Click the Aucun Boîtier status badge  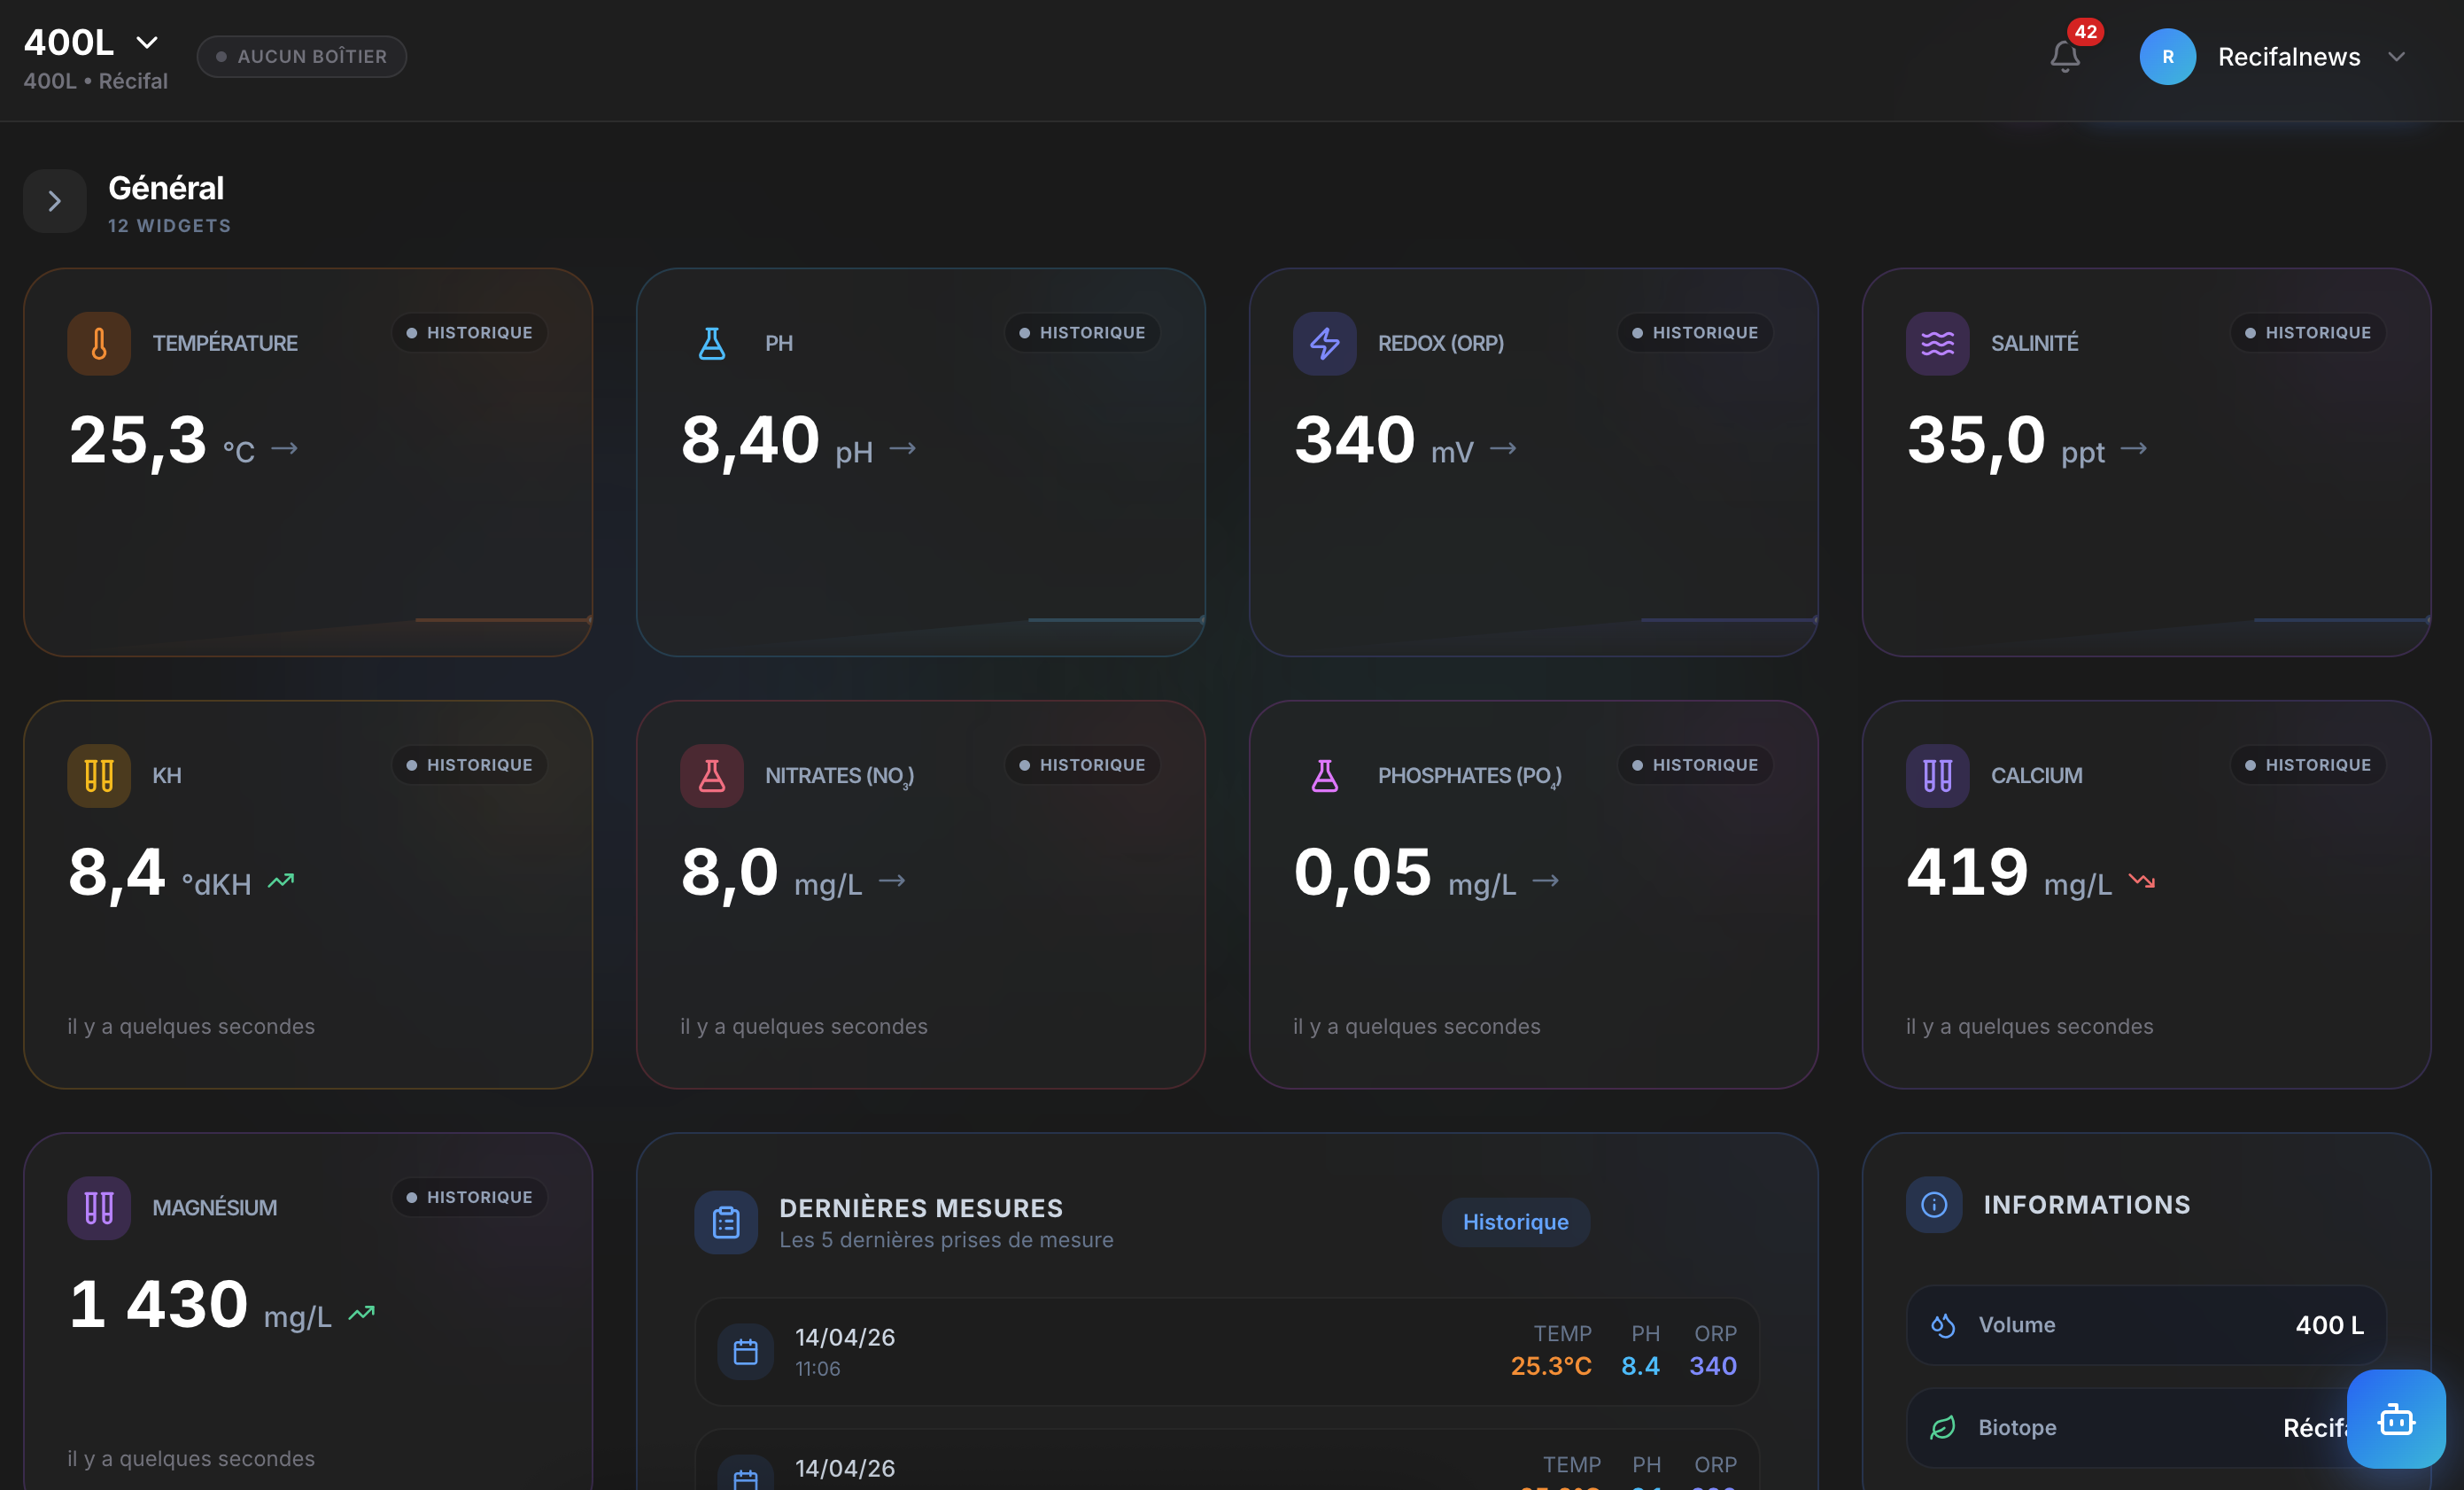click(301, 56)
